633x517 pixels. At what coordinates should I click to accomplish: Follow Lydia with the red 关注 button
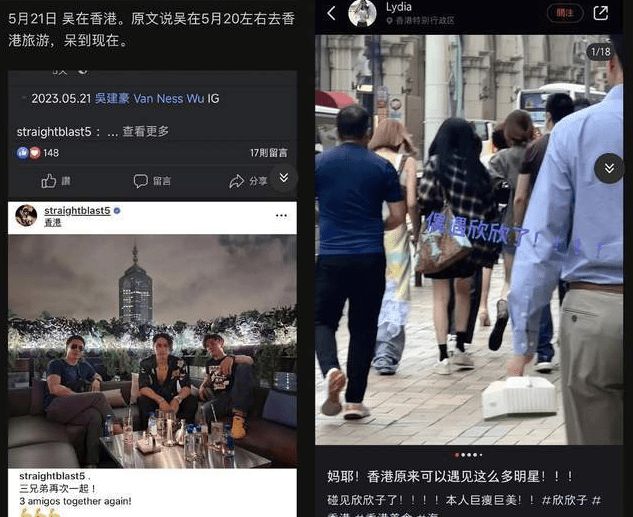coord(565,13)
